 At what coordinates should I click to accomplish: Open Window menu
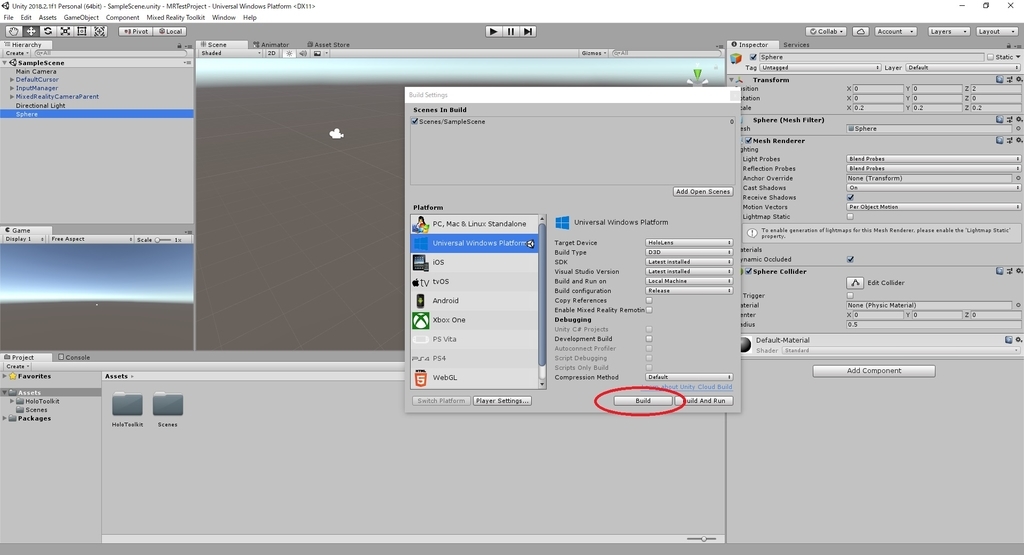coord(223,18)
